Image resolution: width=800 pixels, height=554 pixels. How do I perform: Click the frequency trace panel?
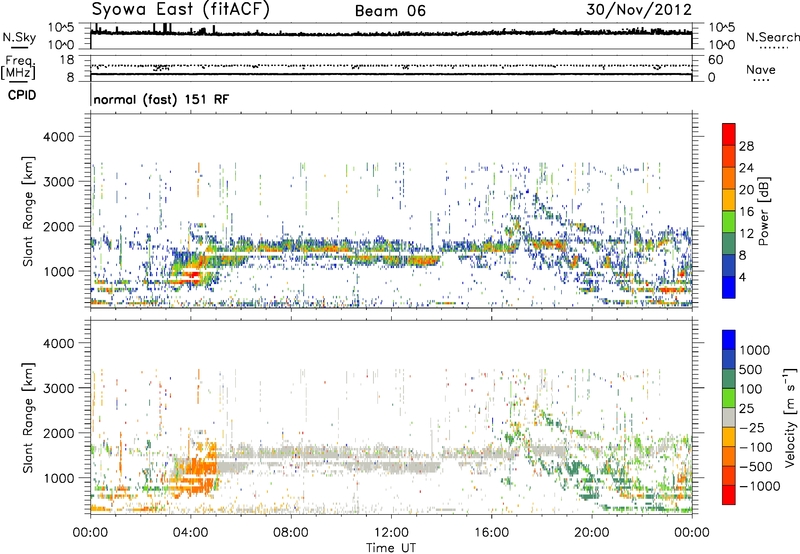click(x=391, y=68)
